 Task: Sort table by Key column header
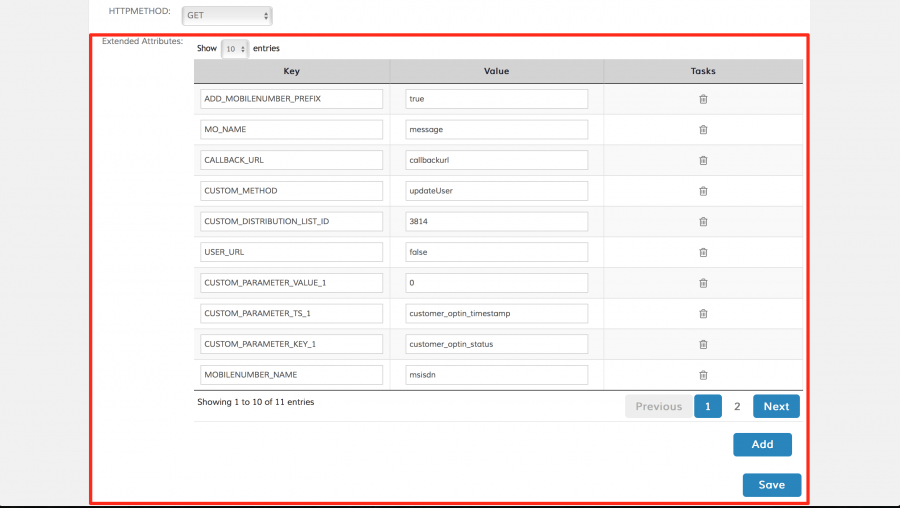291,71
